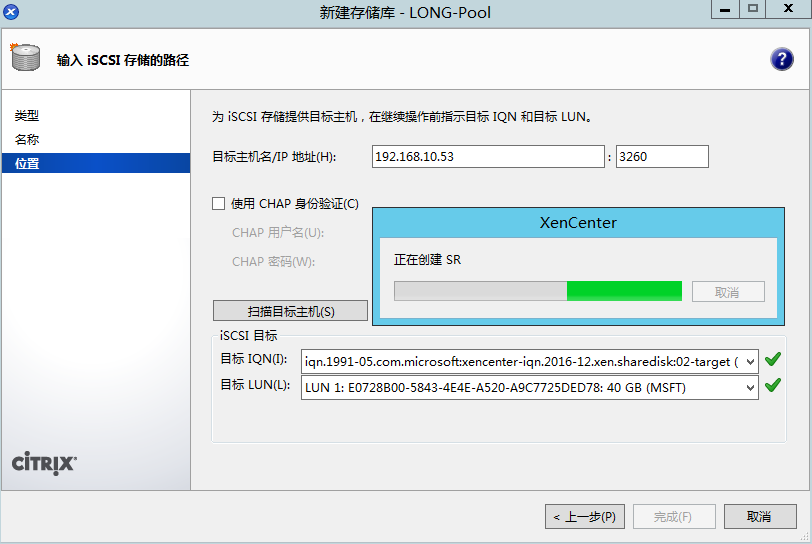This screenshot has height=544, width=812.
Task: Click the green checkmark beside target LUN
Action: 773,385
